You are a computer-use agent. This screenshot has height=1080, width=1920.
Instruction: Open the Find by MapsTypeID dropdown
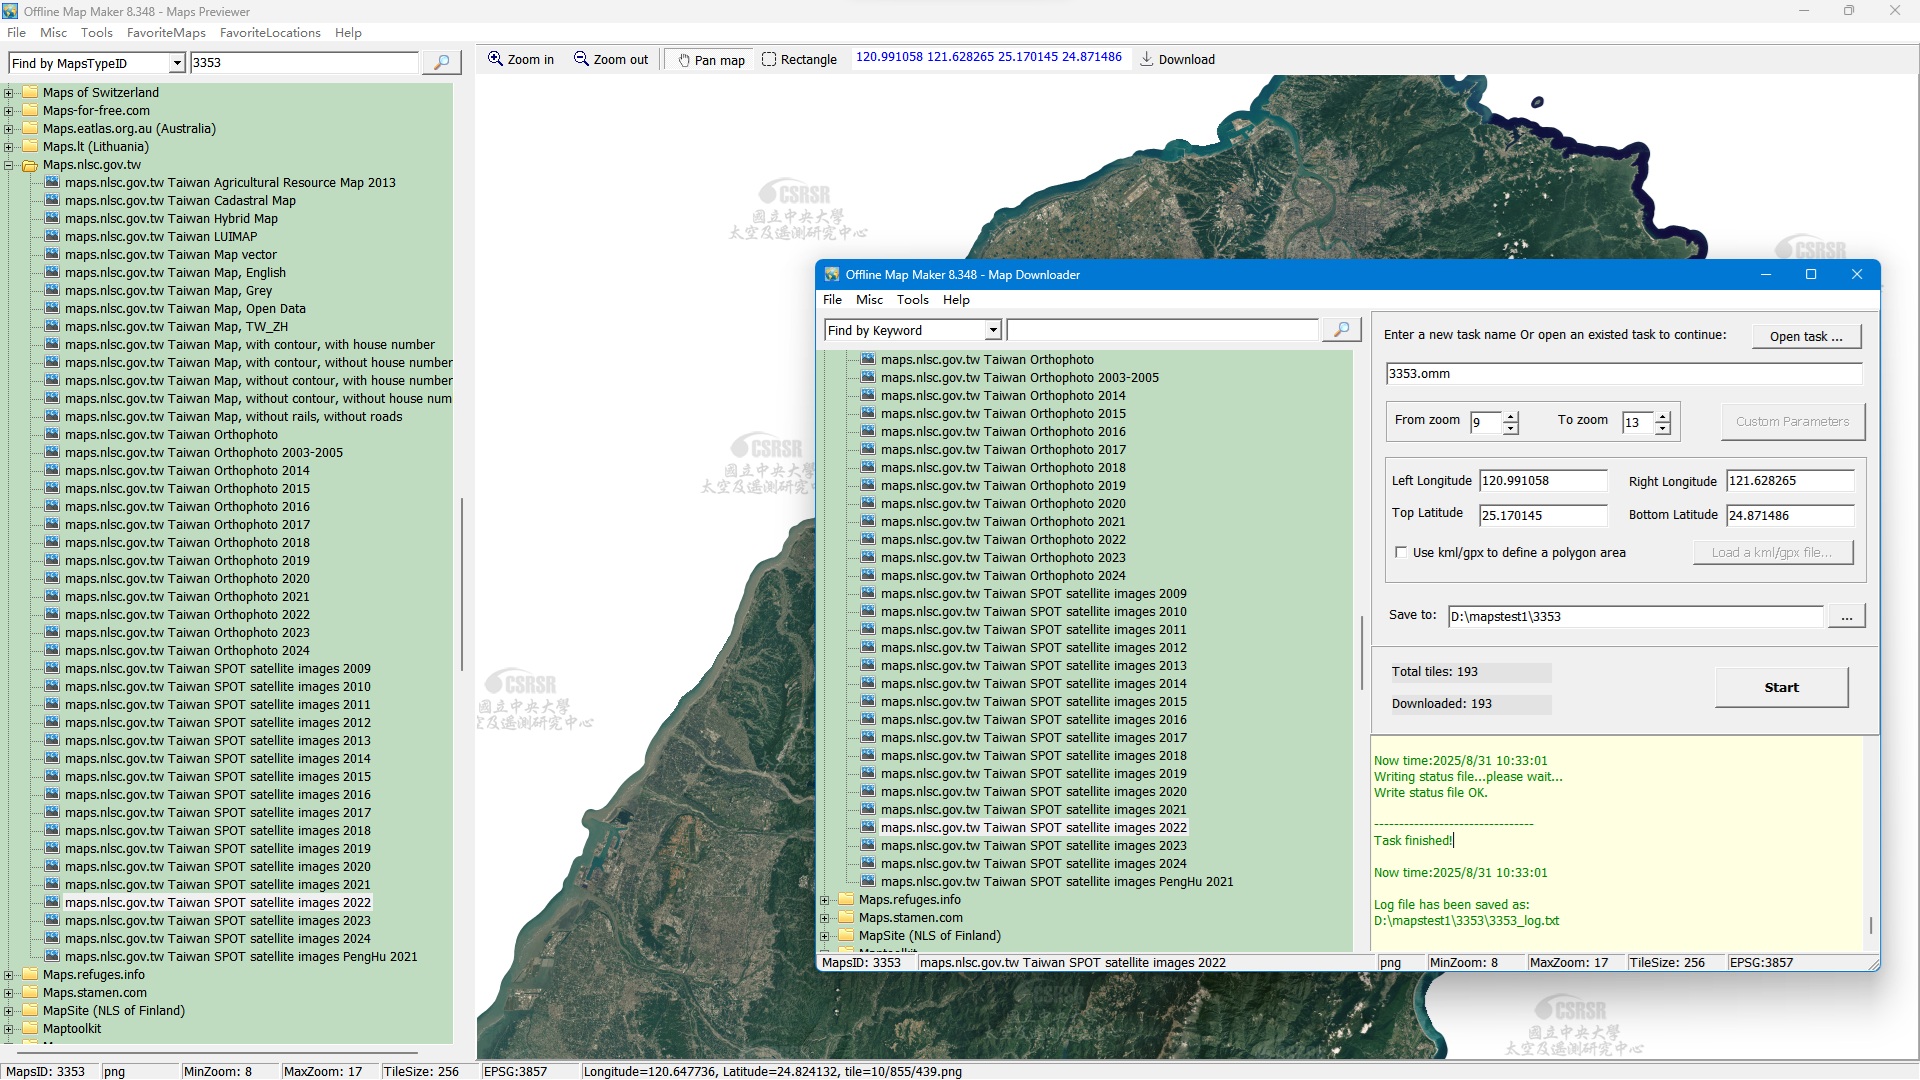177,63
